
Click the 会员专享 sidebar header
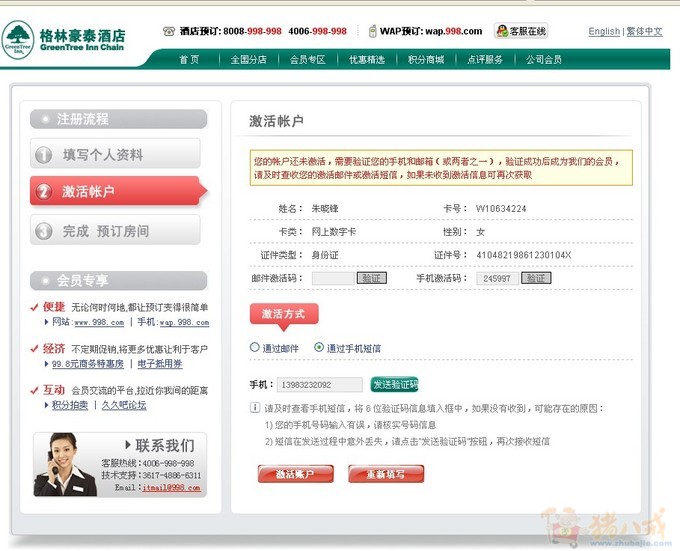click(x=118, y=280)
